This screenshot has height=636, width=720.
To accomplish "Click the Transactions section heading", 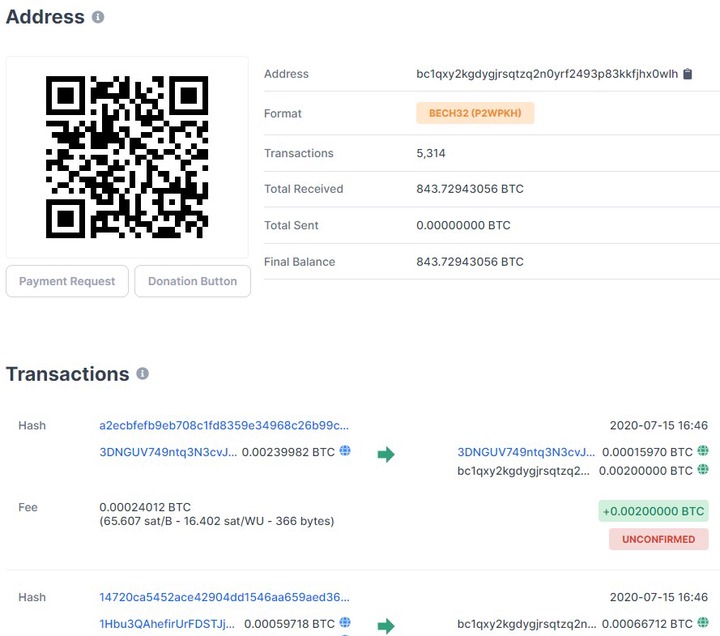I will point(68,374).
